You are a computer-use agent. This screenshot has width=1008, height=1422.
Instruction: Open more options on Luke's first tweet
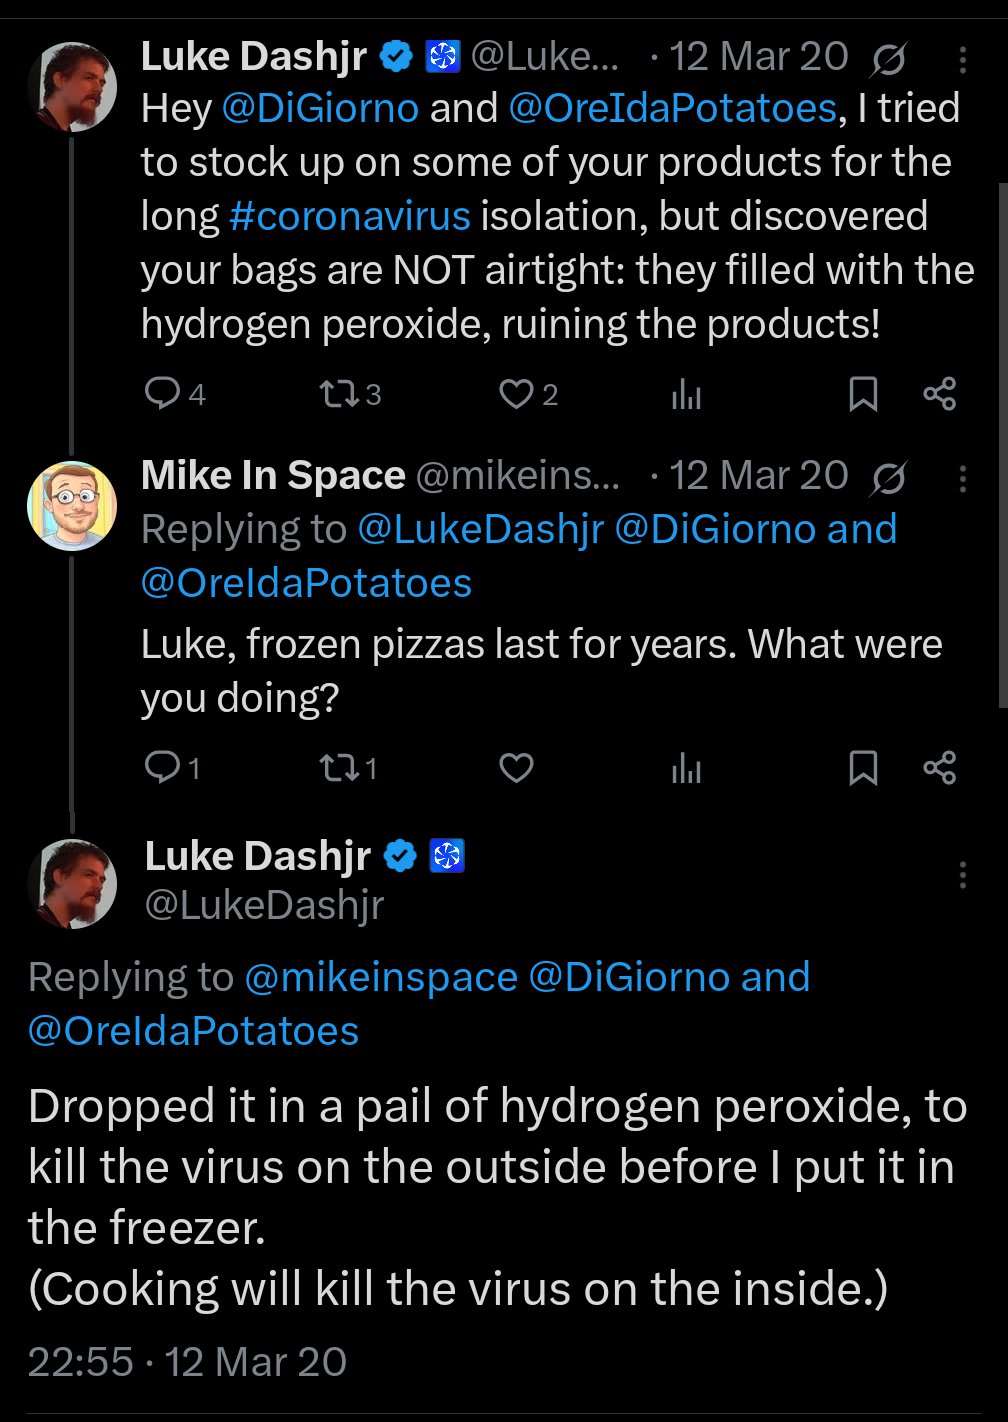pyautogui.click(x=962, y=60)
